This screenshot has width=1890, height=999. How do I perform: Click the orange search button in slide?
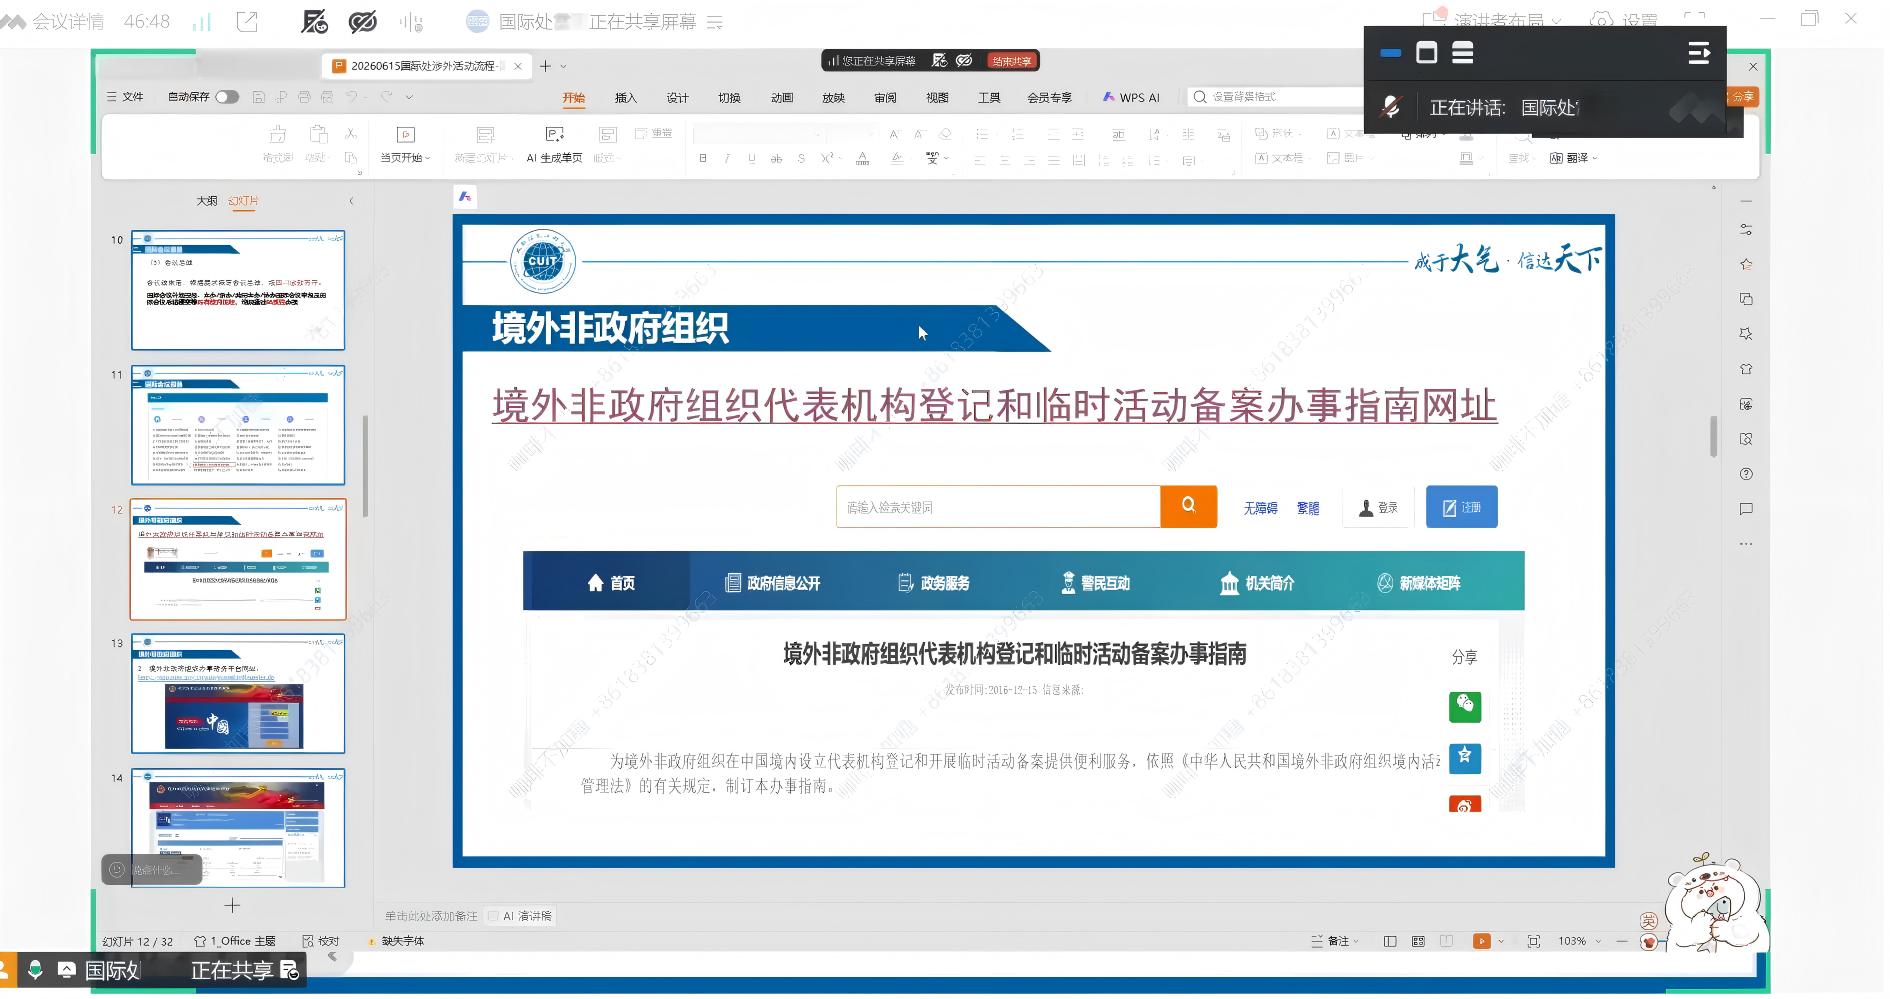(x=1188, y=506)
